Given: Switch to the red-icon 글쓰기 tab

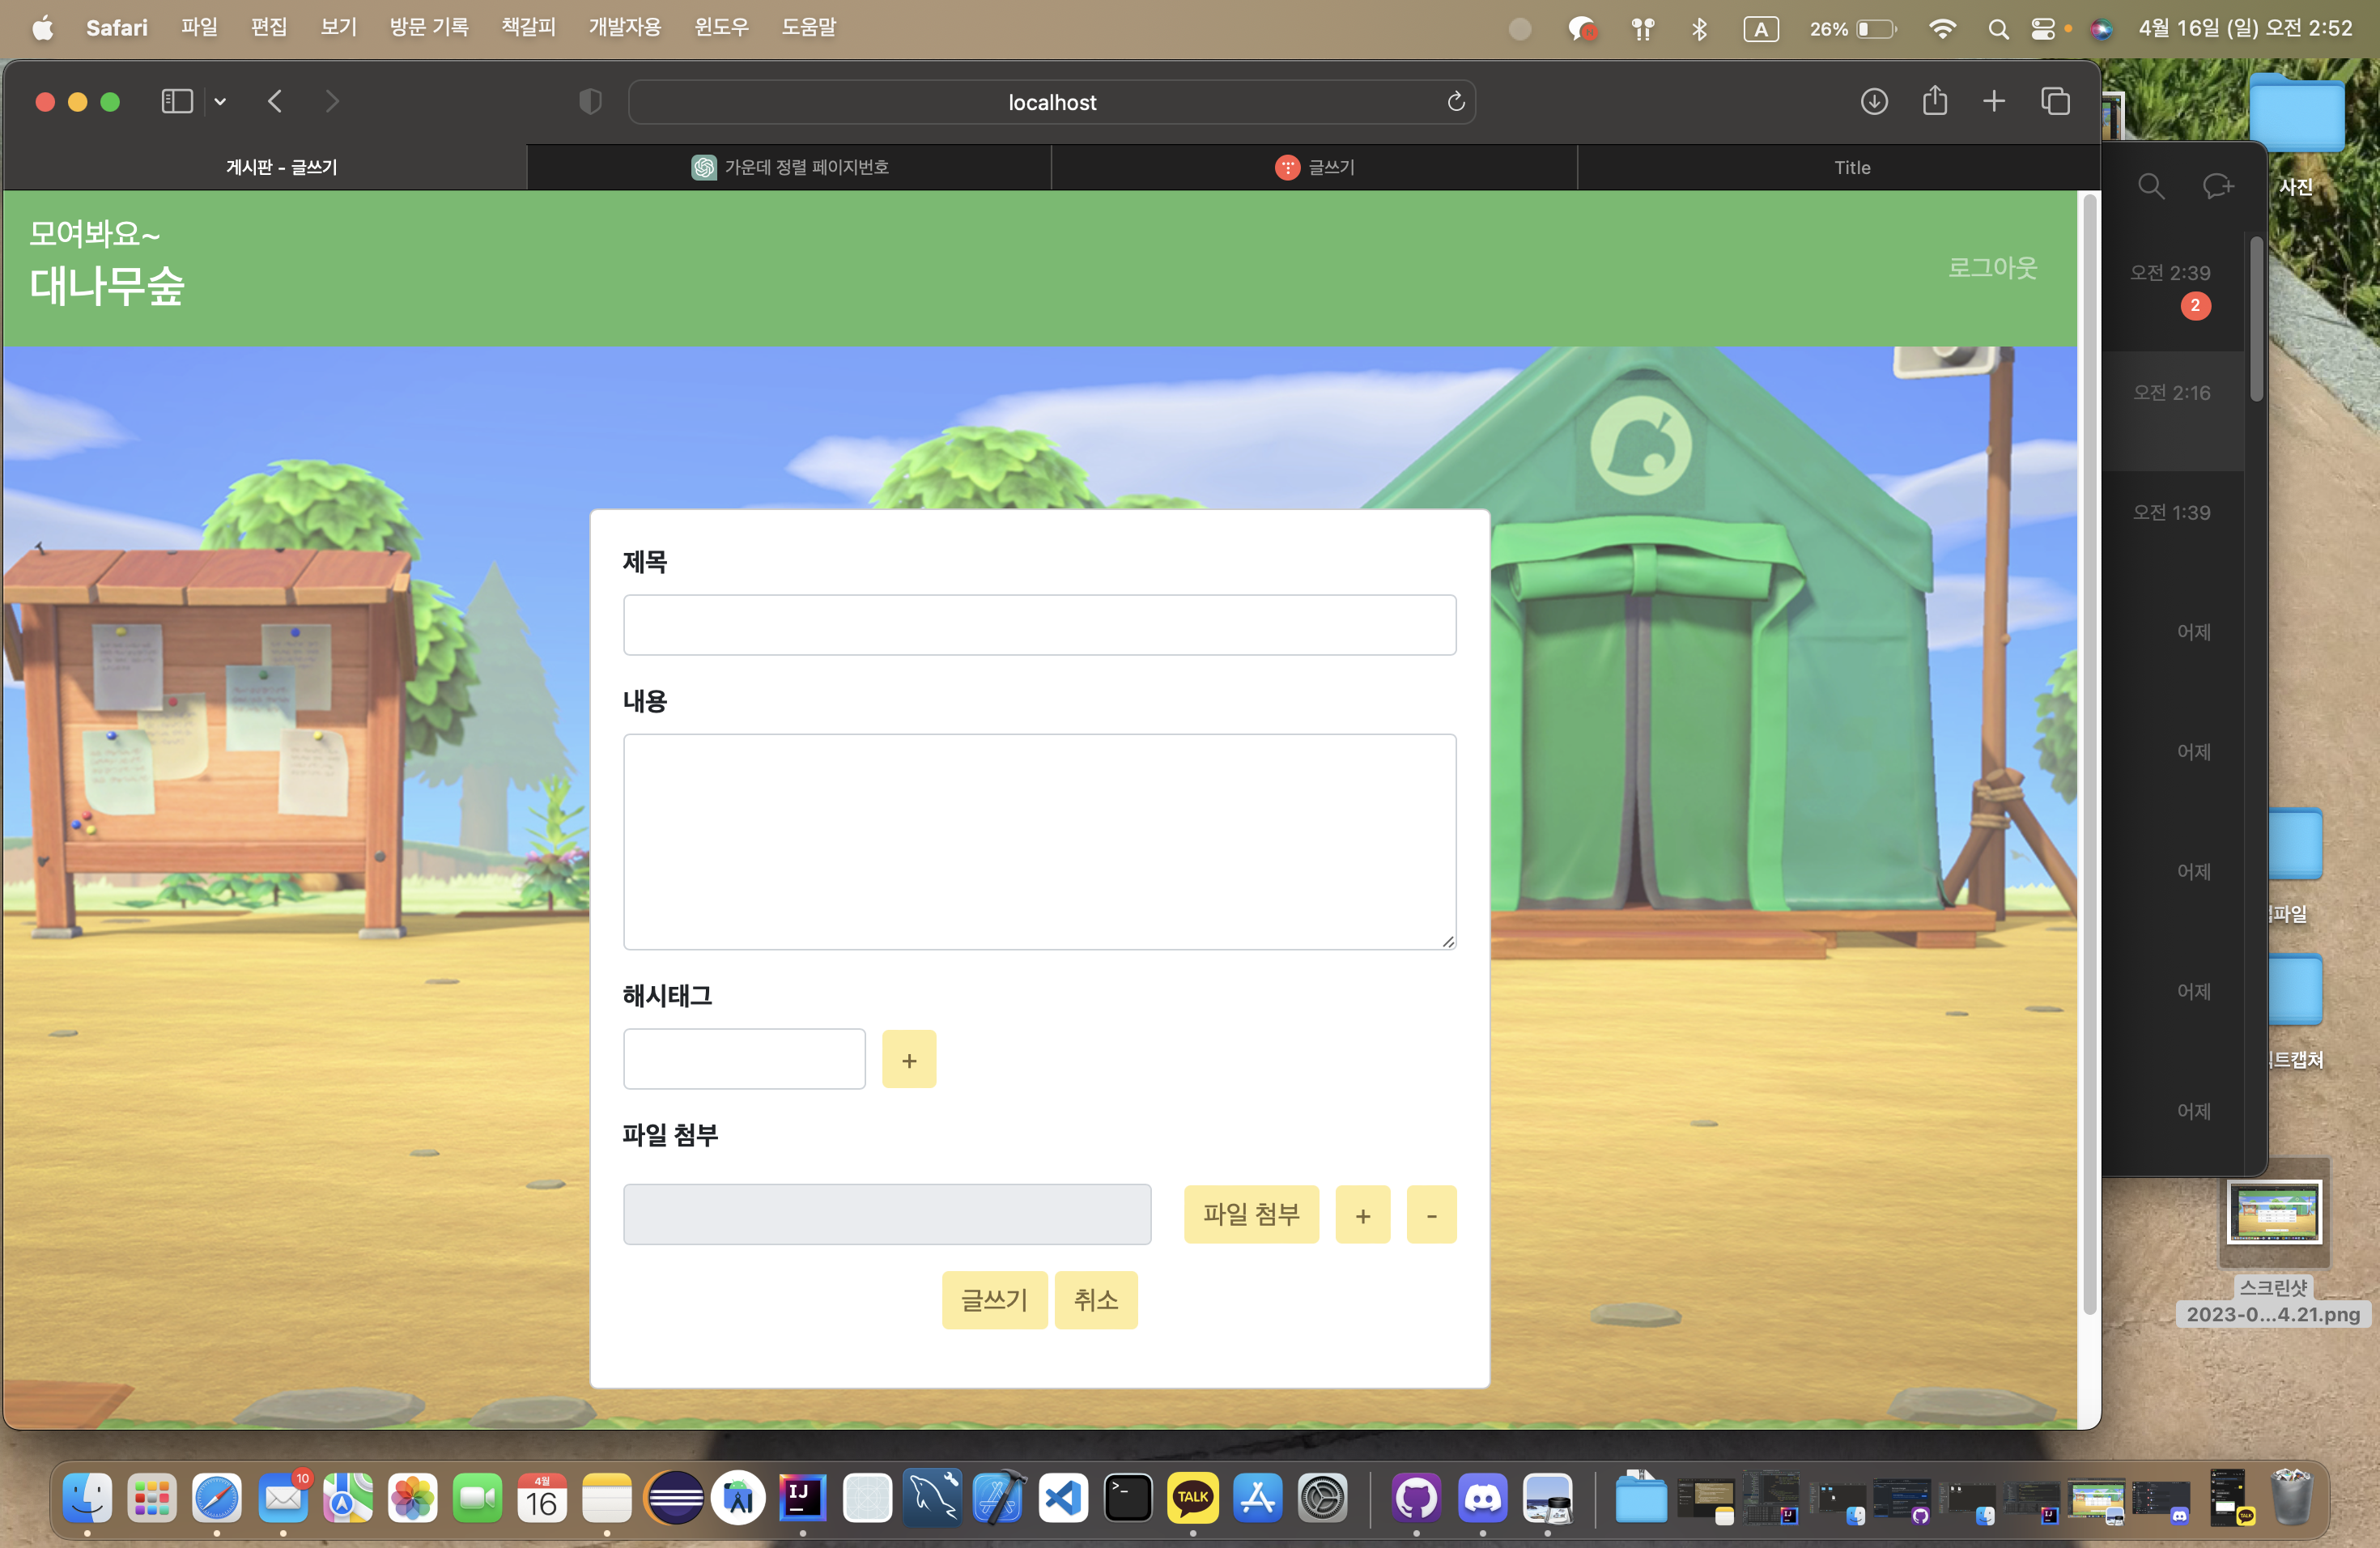Looking at the screenshot, I should point(1314,167).
